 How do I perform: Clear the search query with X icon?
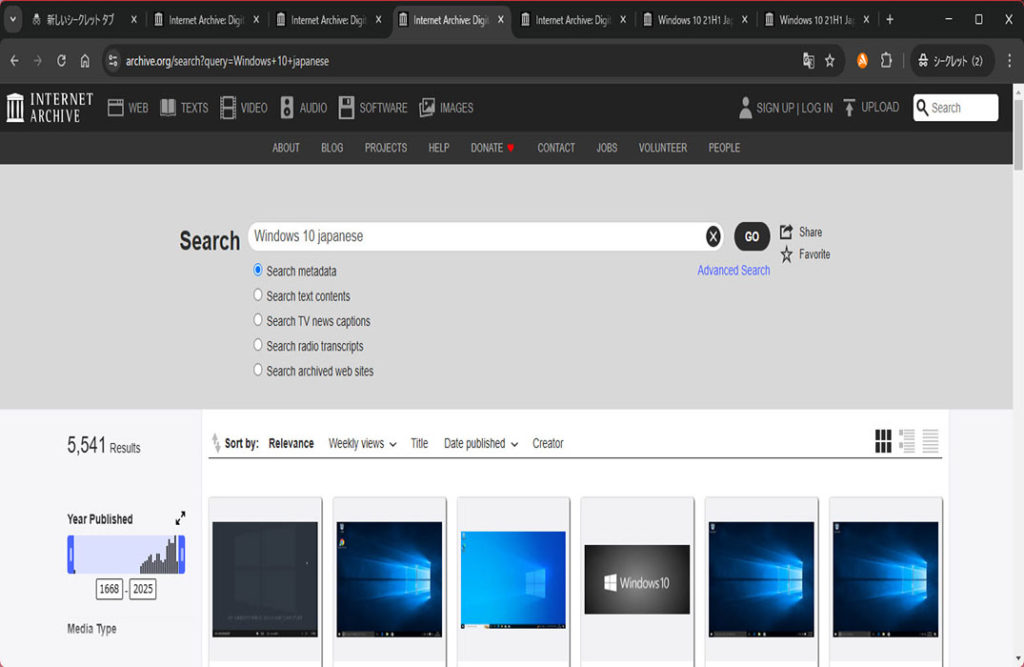713,236
